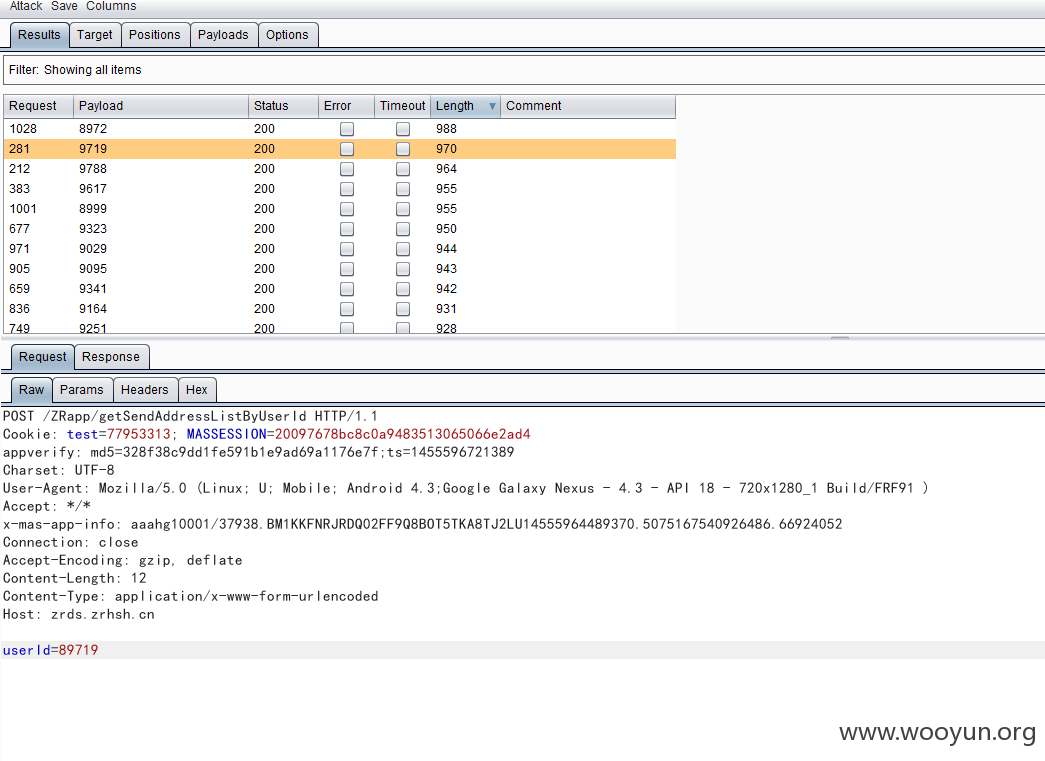Sort by the Timeout column header
Image resolution: width=1045 pixels, height=761 pixels.
point(402,106)
